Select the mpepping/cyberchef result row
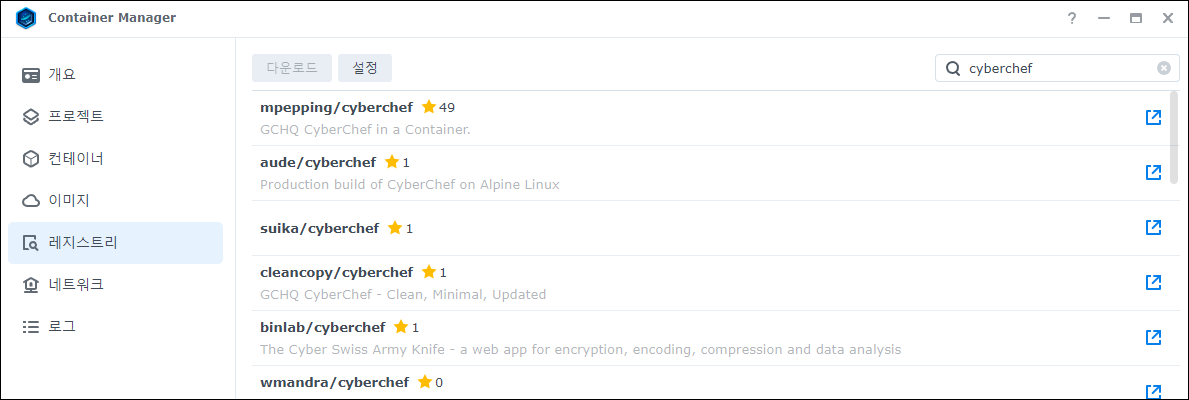 (698, 118)
